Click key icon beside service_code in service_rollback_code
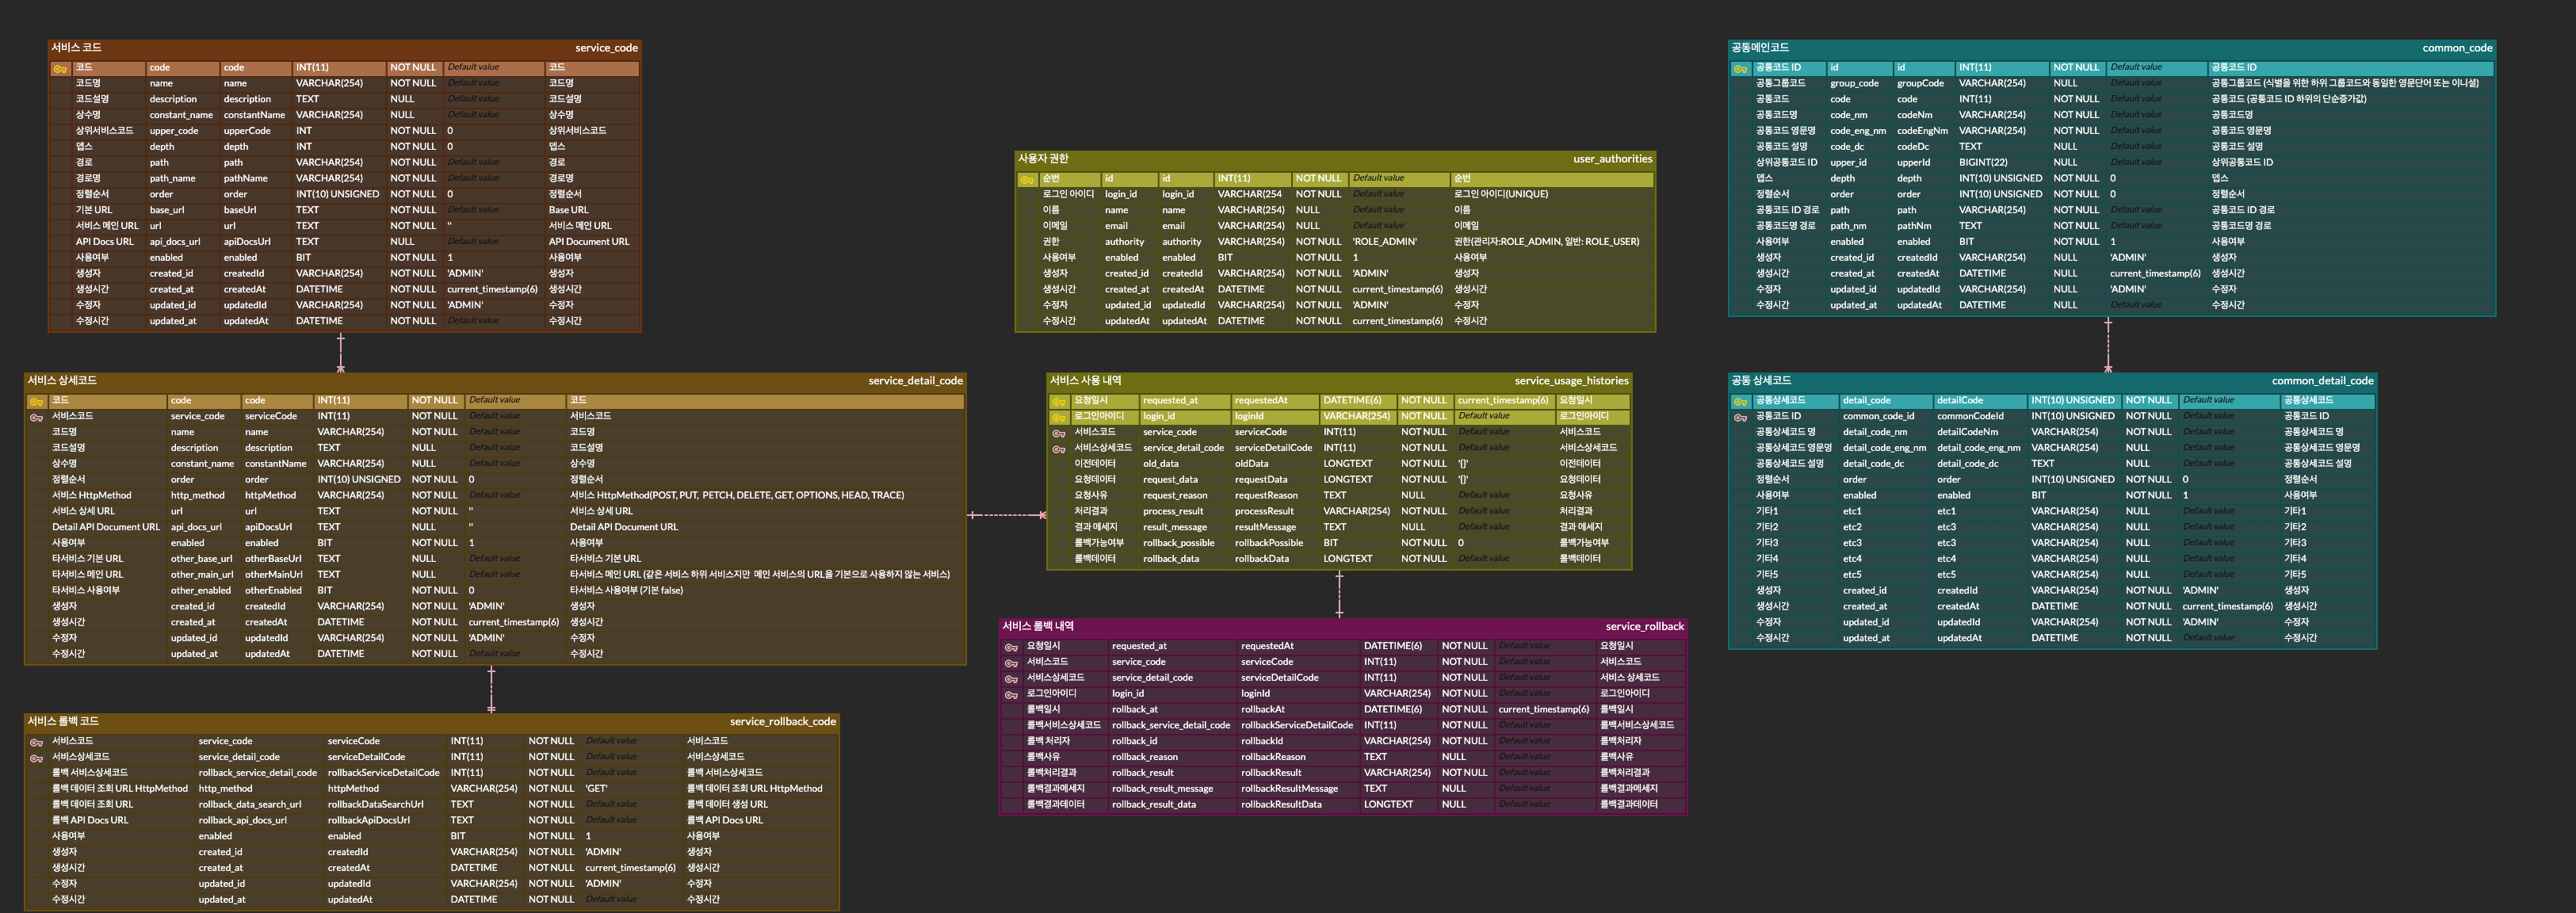The image size is (2576, 913). pyautogui.click(x=36, y=742)
